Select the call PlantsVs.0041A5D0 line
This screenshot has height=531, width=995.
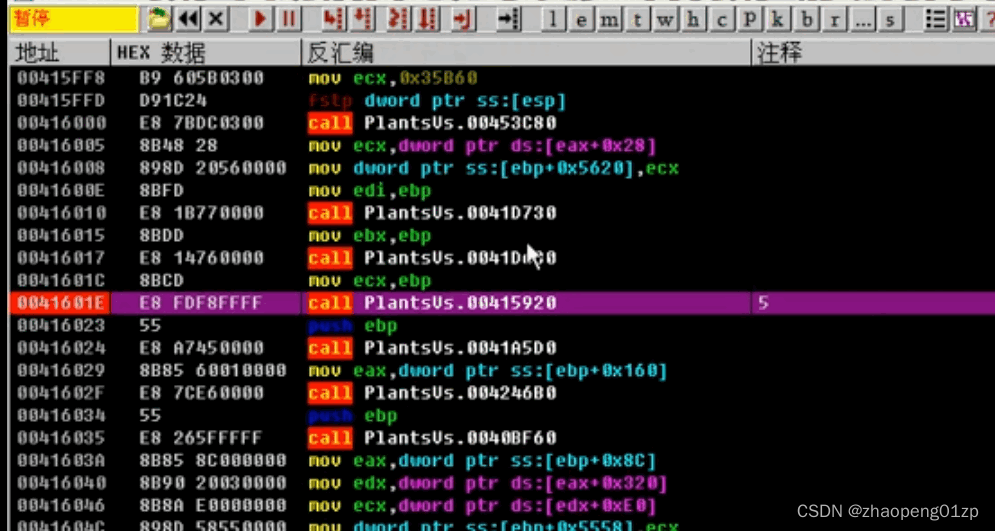432,348
